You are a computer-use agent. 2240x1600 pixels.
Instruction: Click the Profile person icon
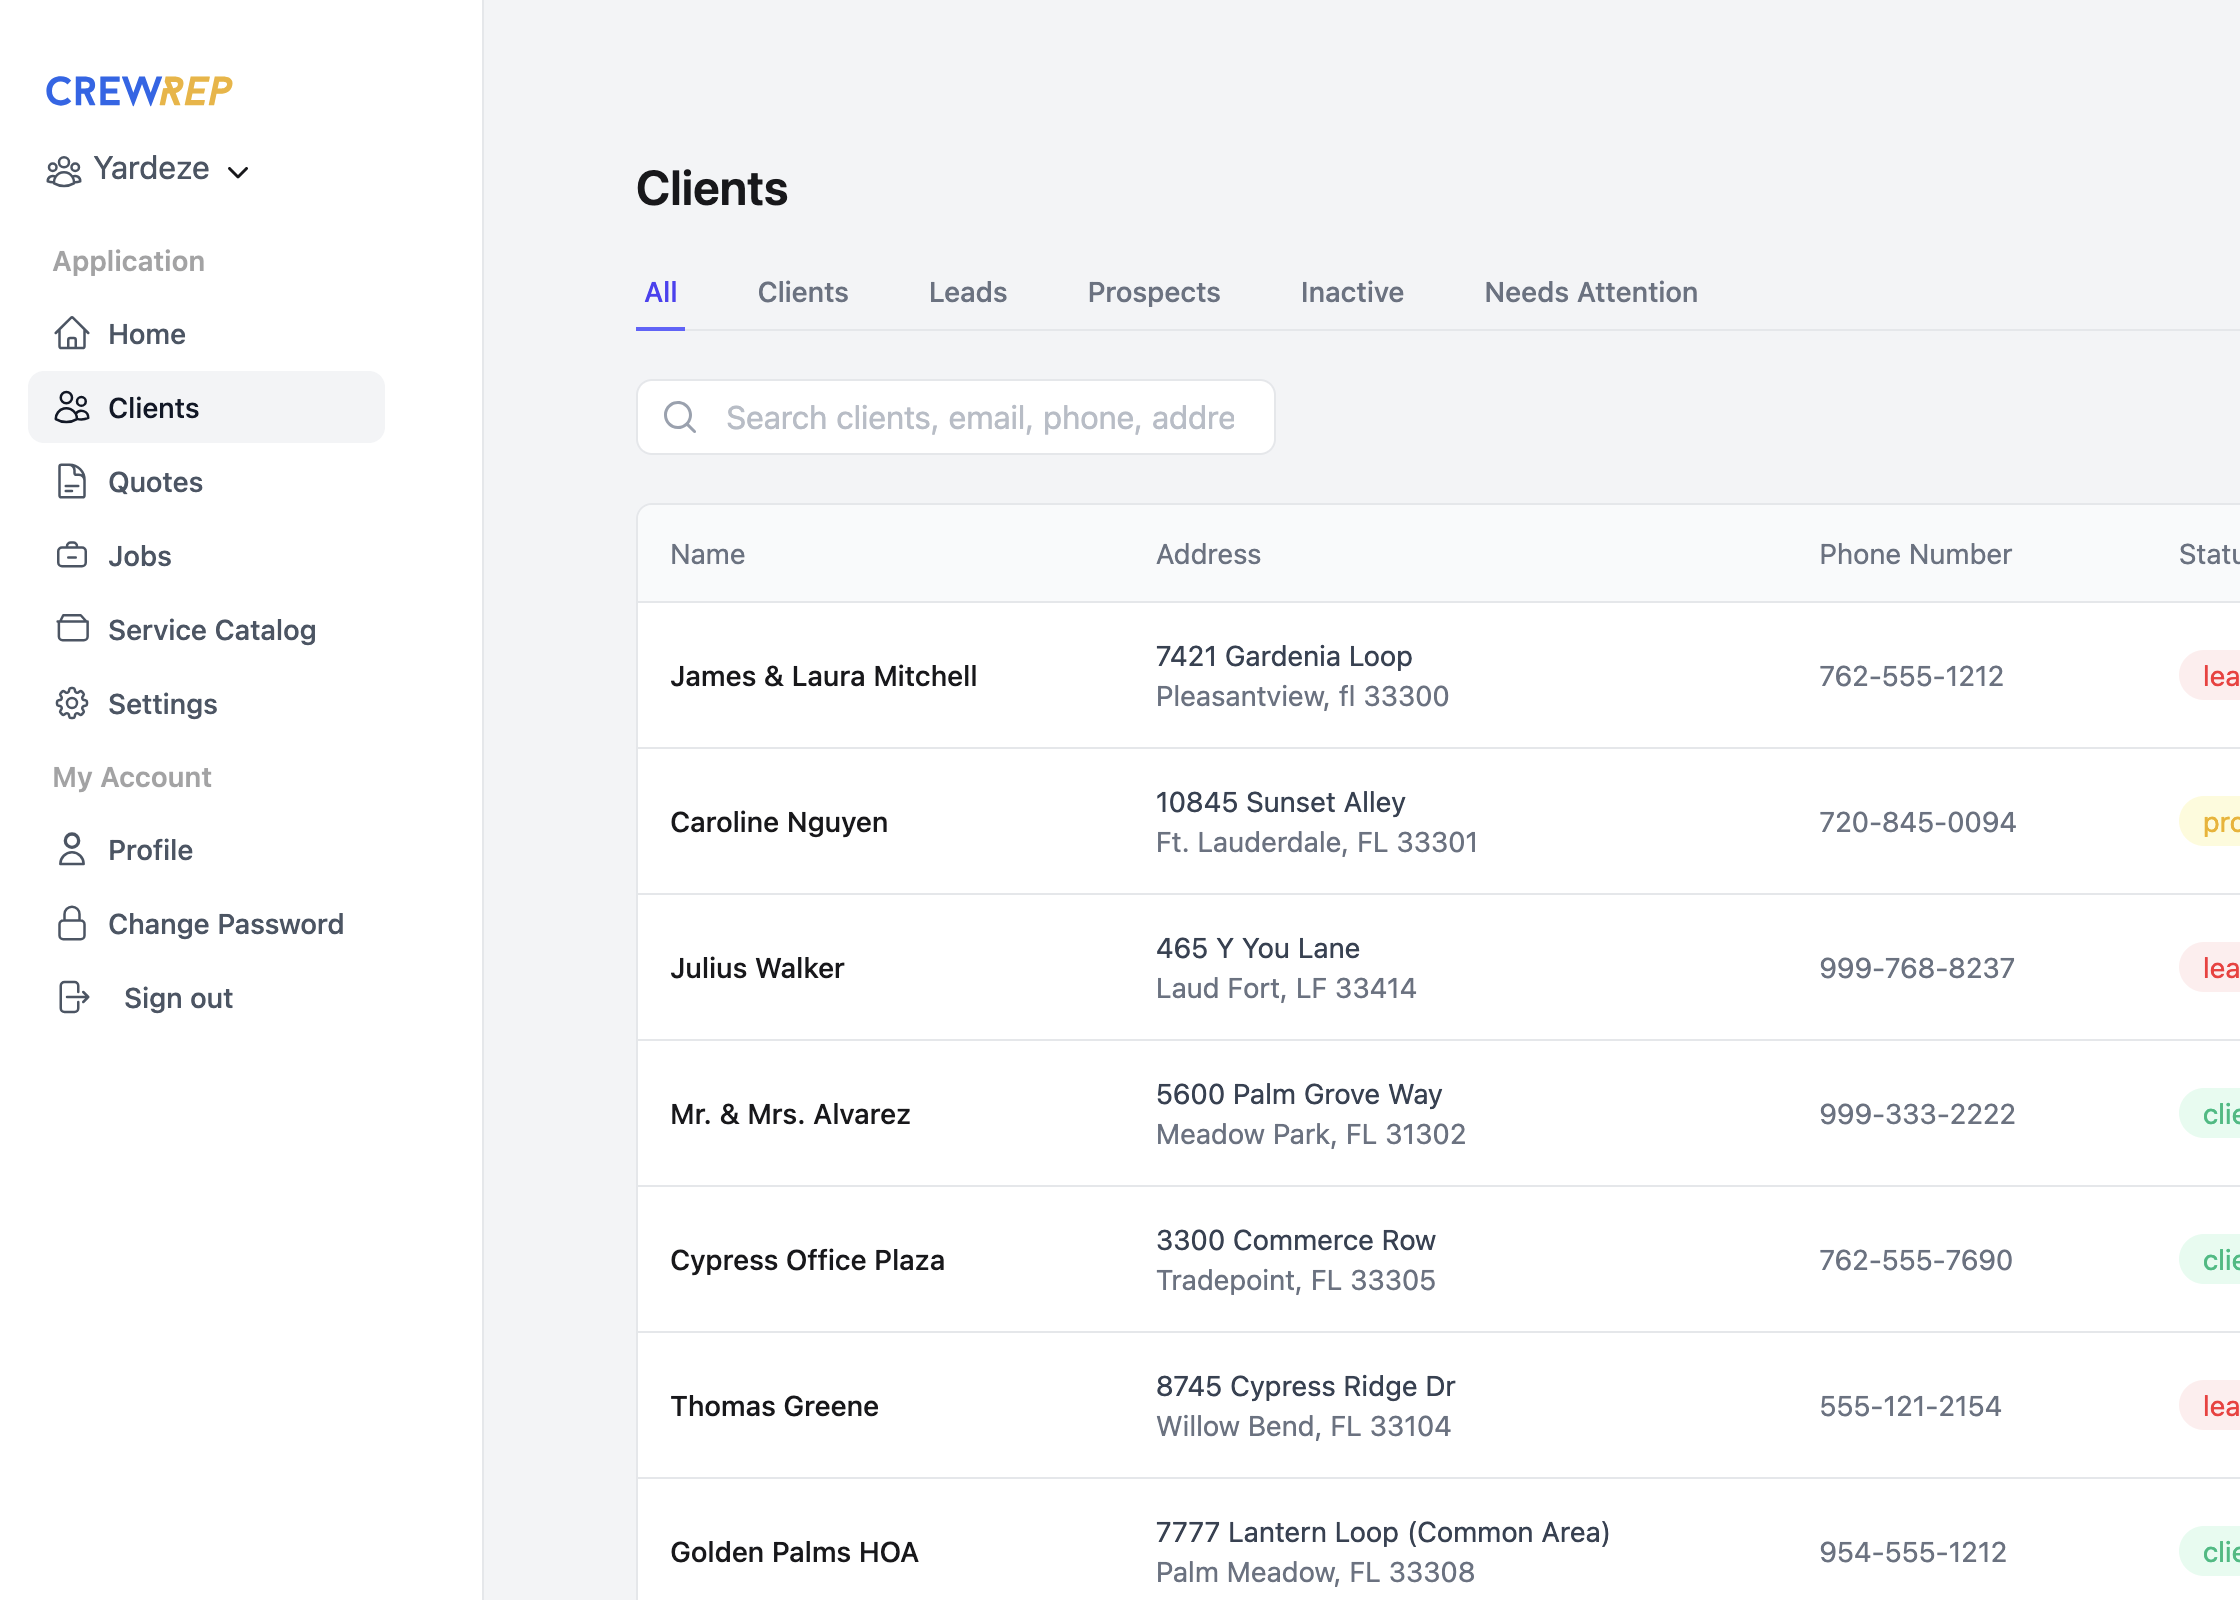click(72, 849)
